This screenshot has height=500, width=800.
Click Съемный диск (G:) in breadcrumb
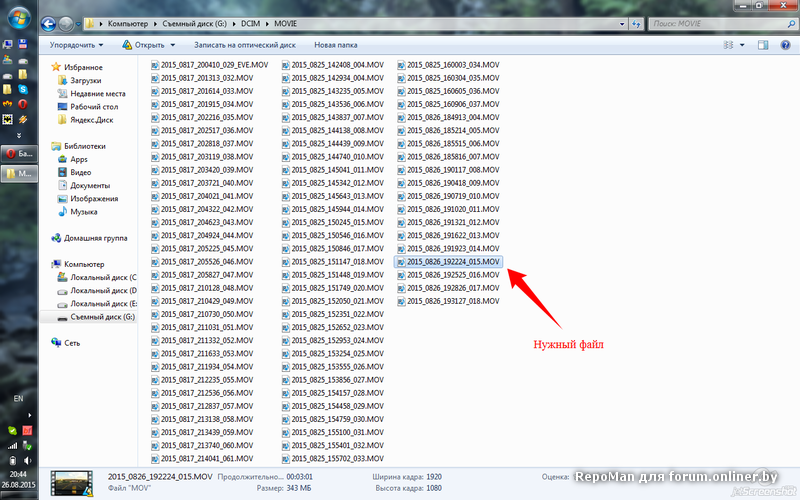[194, 23]
